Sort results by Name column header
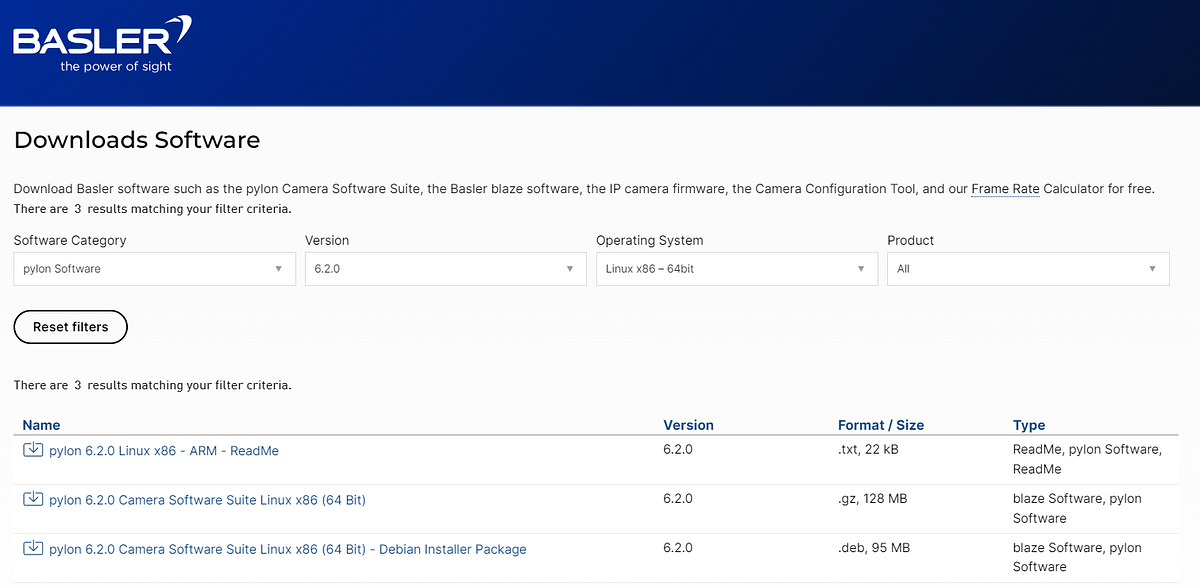The width and height of the screenshot is (1200, 588). click(x=41, y=425)
